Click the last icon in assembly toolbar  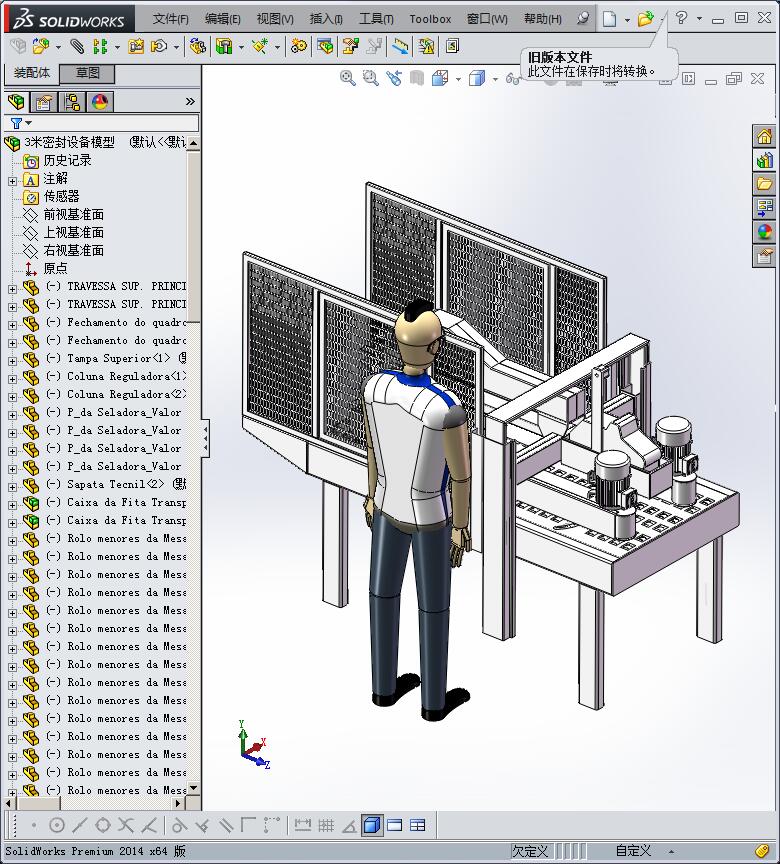tap(452, 46)
